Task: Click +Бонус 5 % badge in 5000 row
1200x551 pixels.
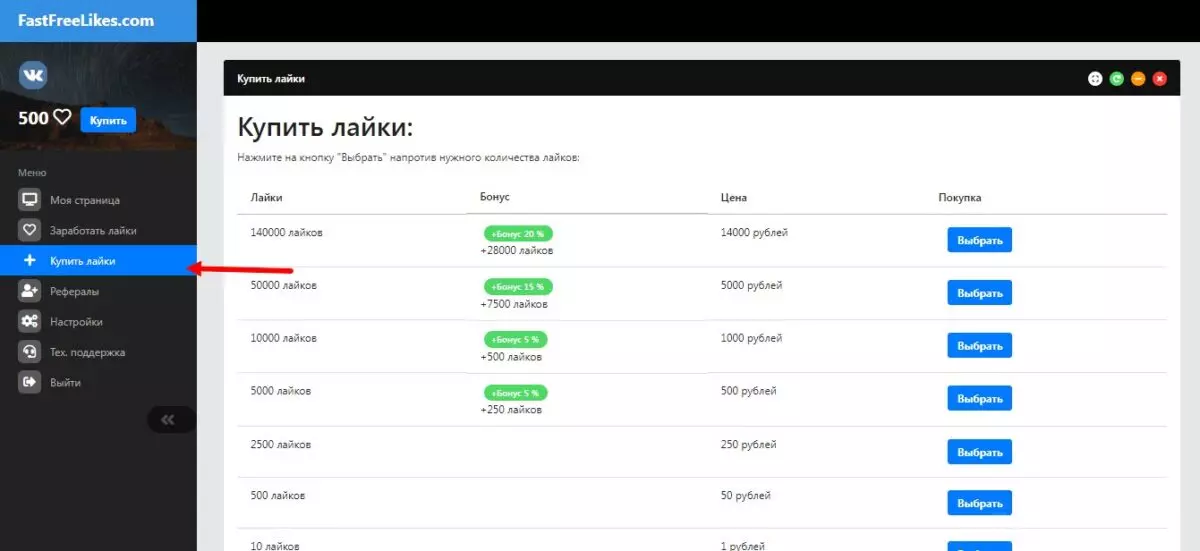Action: coord(516,393)
